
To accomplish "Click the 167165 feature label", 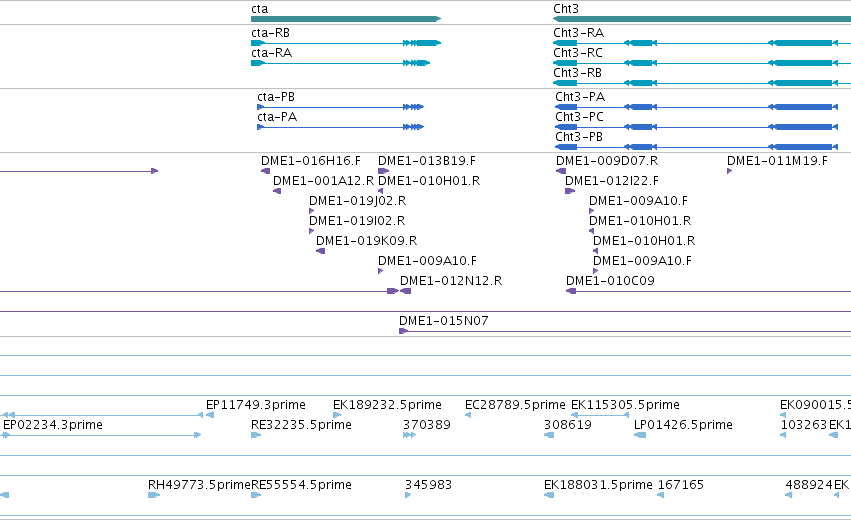I will (x=681, y=485).
